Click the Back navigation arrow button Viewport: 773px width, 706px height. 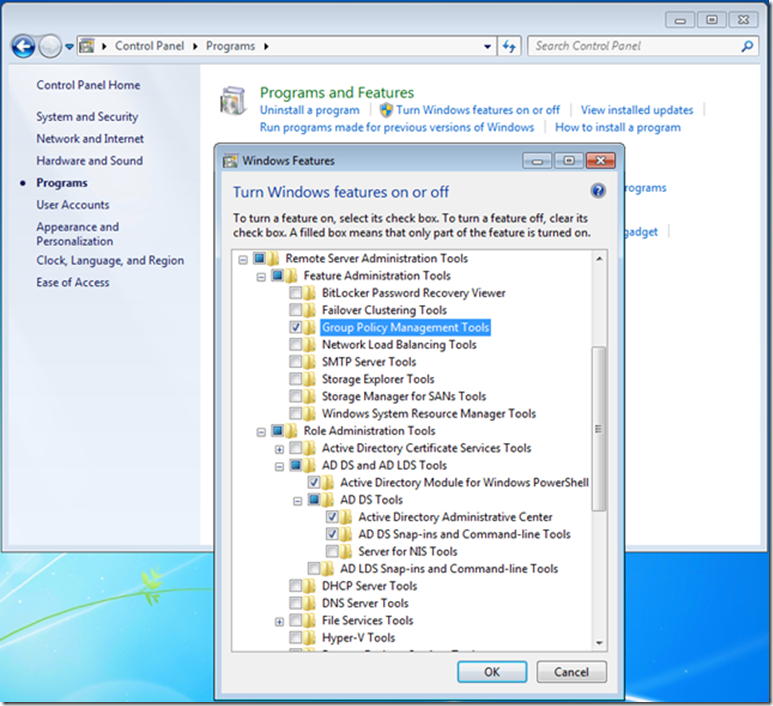click(x=23, y=46)
